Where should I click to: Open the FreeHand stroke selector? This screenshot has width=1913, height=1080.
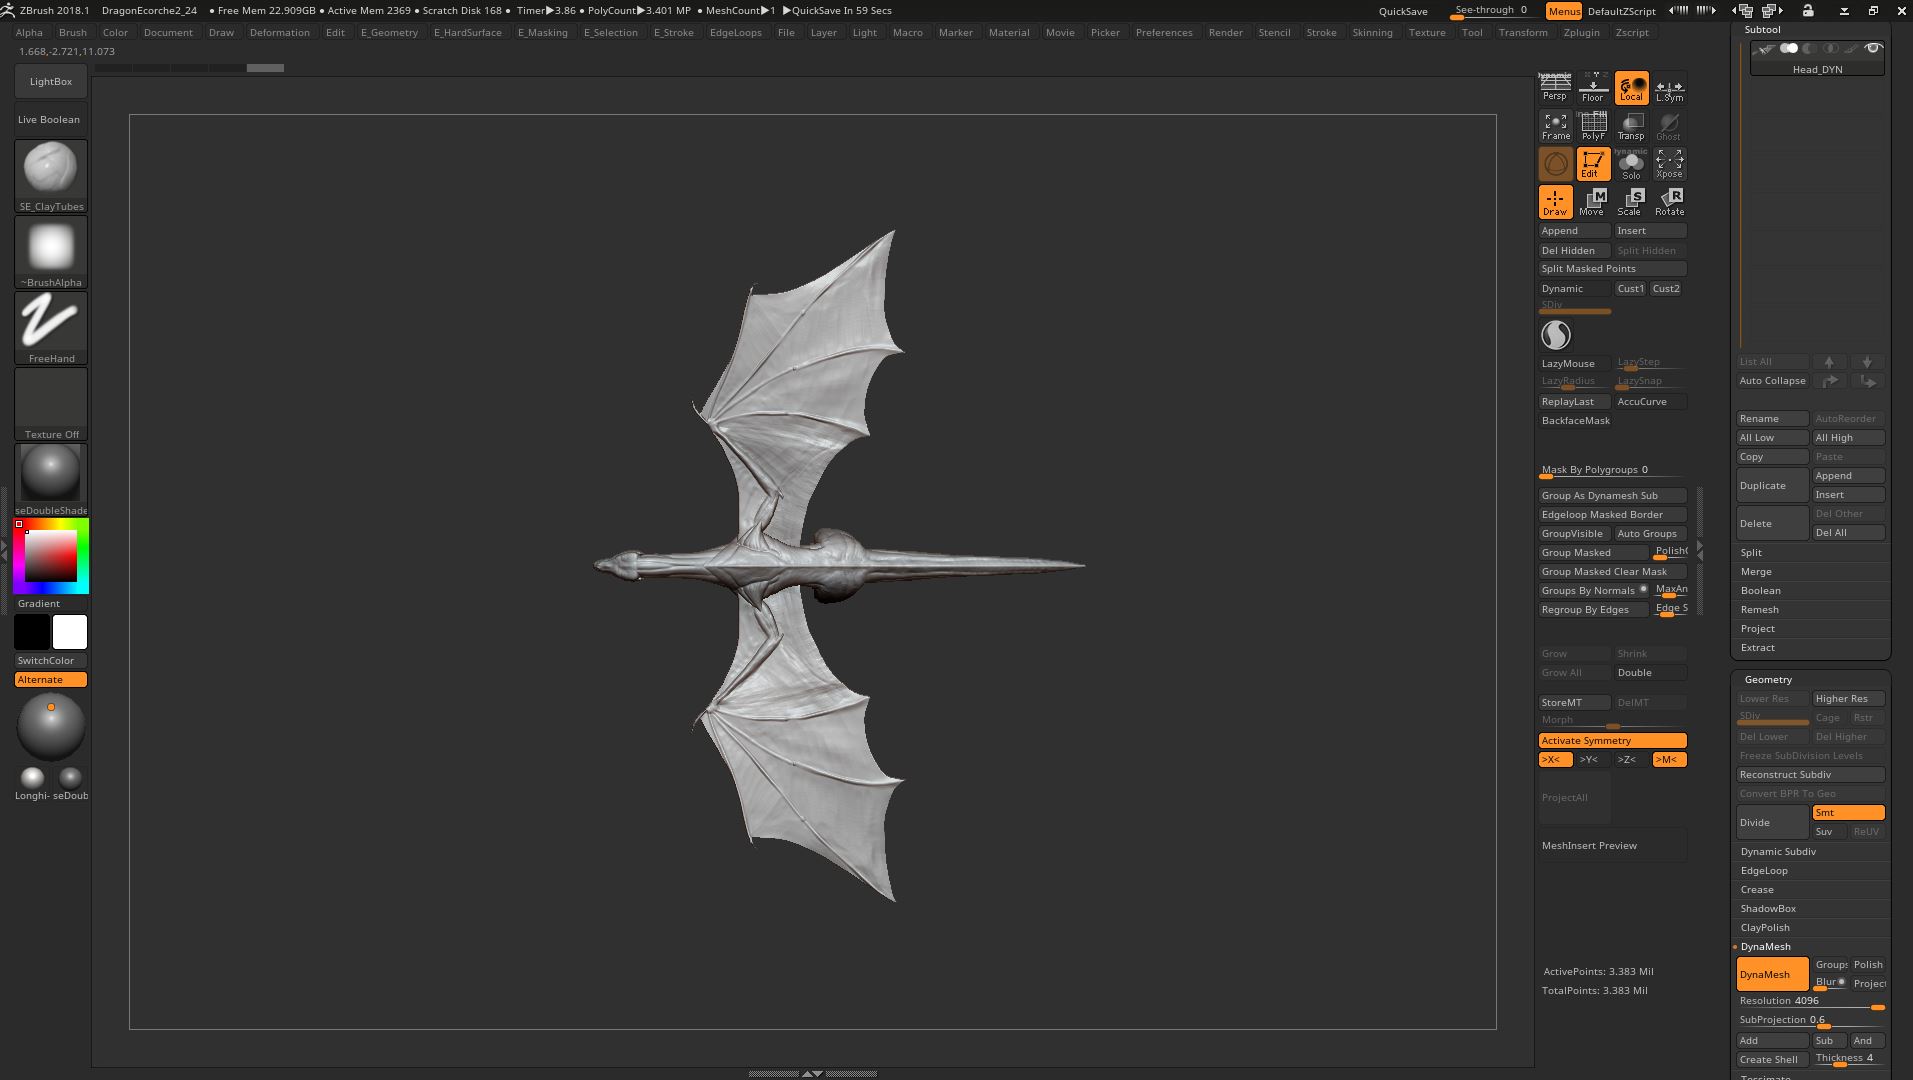tap(51, 327)
